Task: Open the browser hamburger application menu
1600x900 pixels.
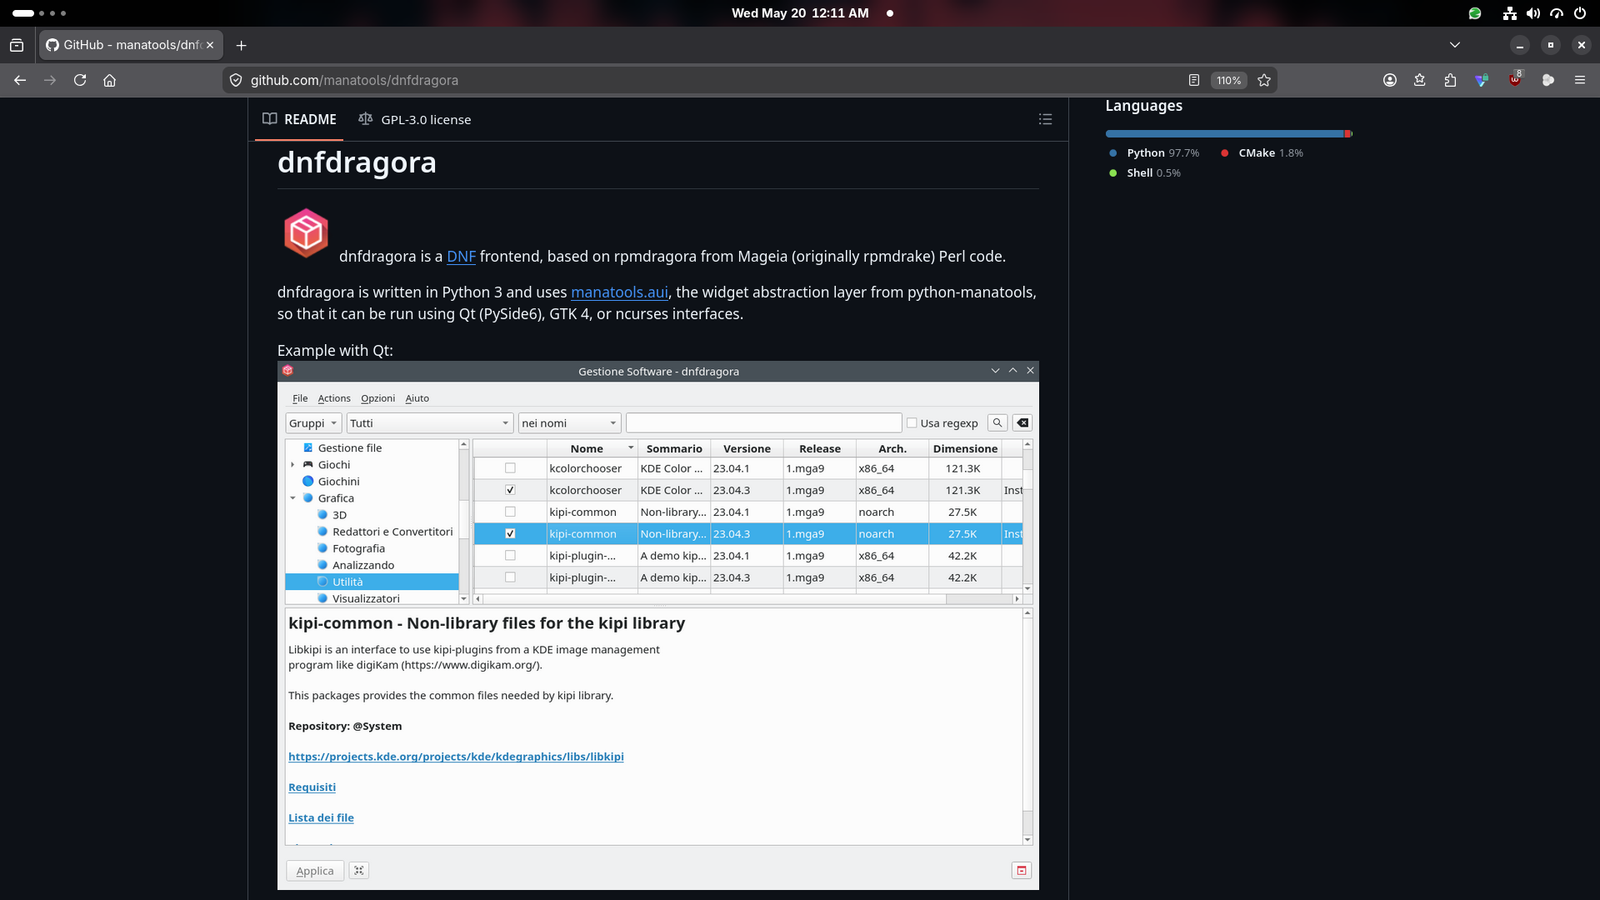Action: pyautogui.click(x=1580, y=80)
